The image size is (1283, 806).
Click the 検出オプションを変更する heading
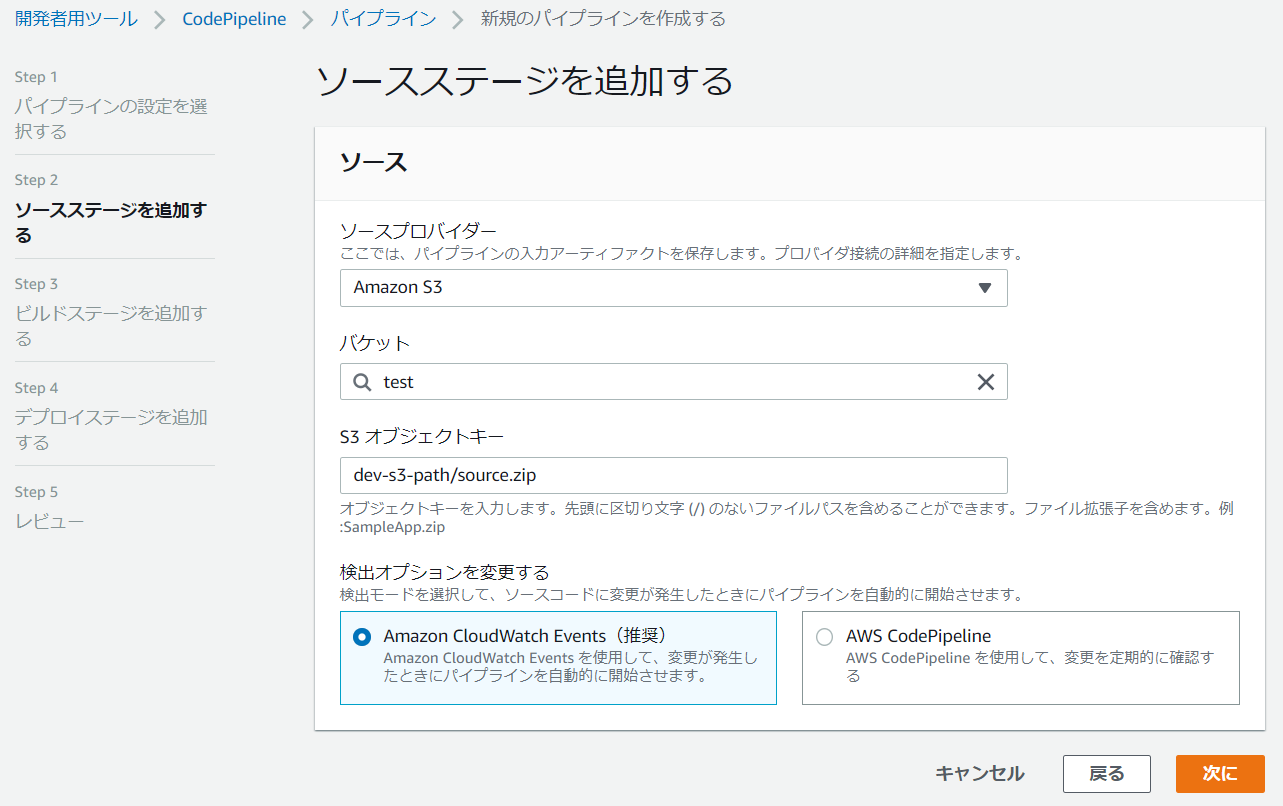click(x=445, y=572)
